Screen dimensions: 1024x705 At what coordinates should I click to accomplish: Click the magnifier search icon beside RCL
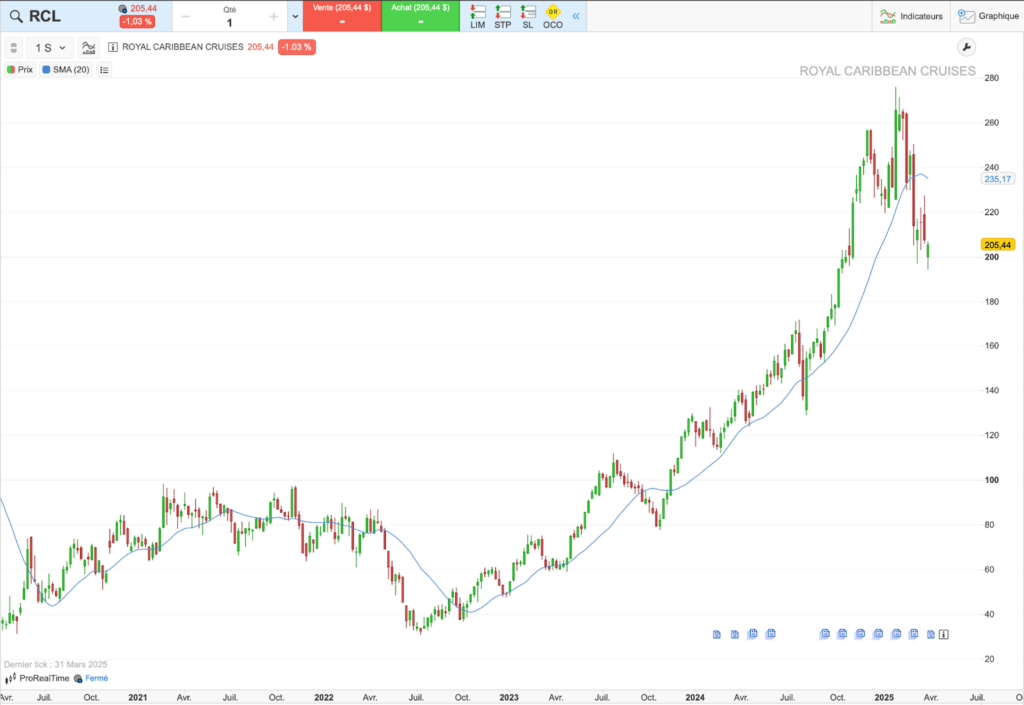tap(16, 16)
